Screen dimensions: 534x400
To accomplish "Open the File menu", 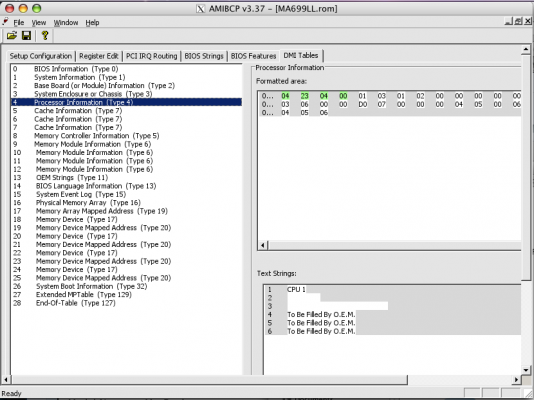I will tap(19, 23).
